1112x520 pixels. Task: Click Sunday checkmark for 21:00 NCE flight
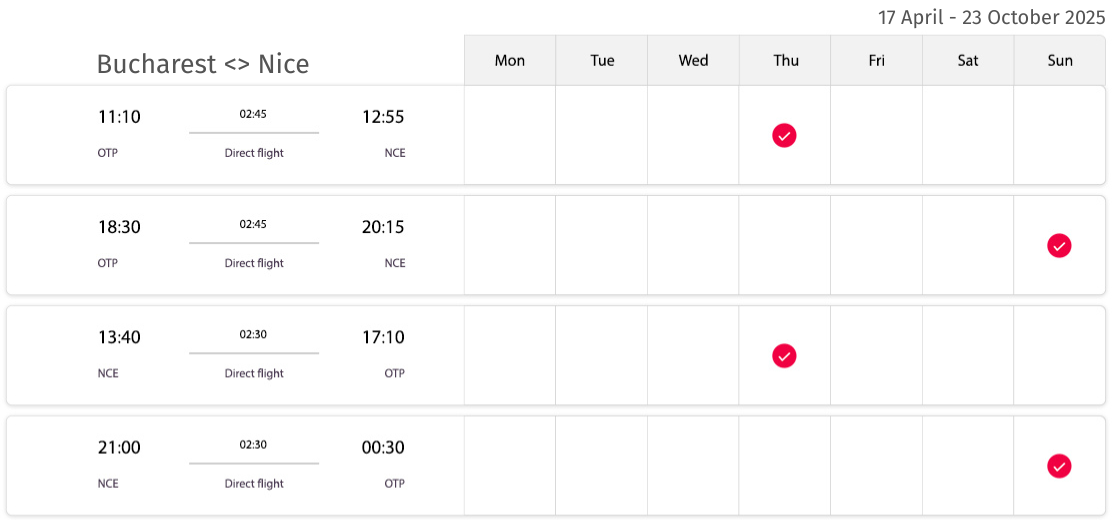coord(1059,466)
